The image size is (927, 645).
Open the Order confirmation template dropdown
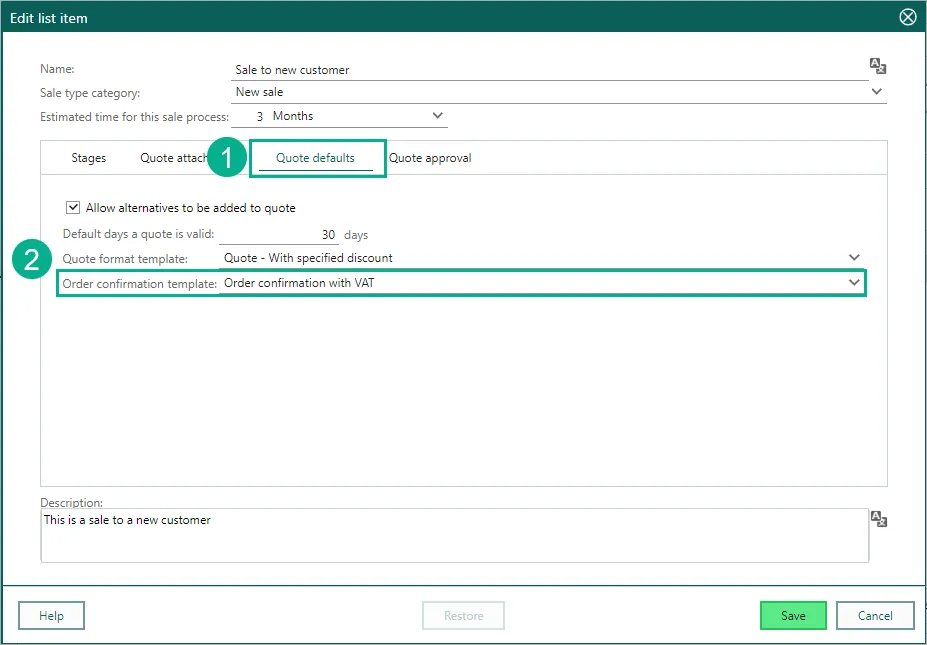coord(854,283)
